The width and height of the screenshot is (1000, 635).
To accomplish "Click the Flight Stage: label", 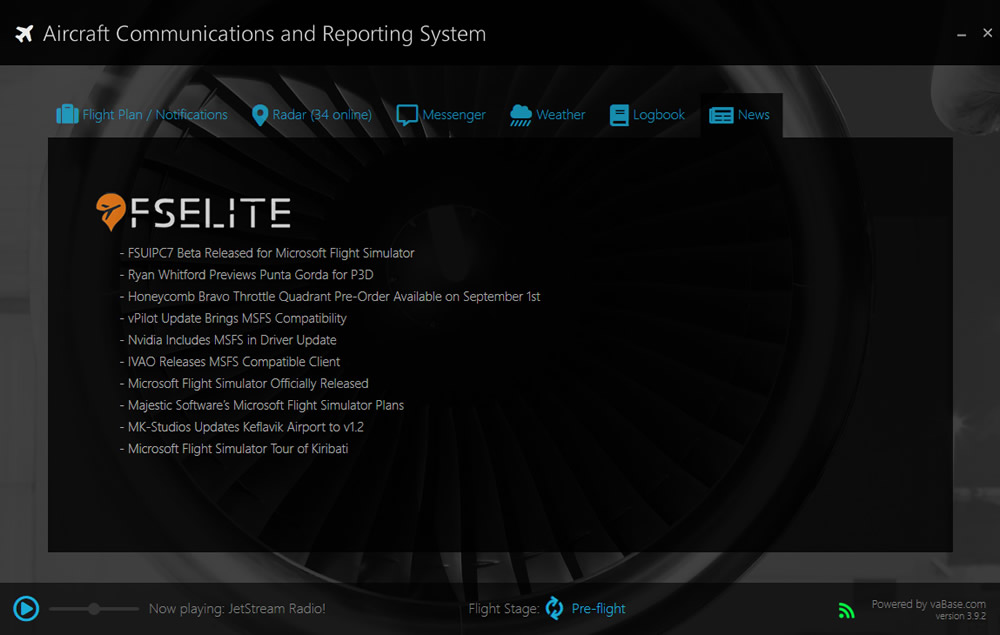I will [x=504, y=609].
